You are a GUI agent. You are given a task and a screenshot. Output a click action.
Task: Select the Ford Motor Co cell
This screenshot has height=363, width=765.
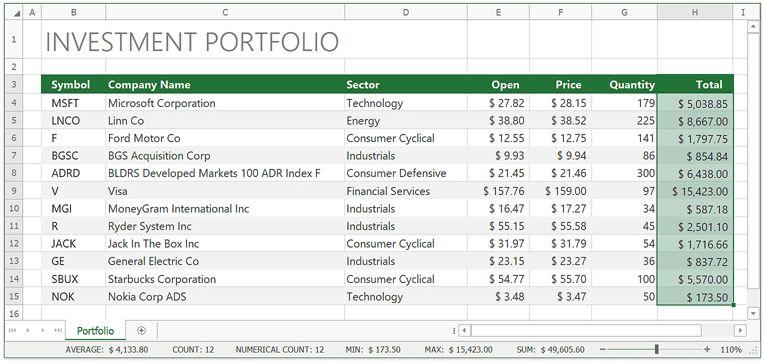225,138
